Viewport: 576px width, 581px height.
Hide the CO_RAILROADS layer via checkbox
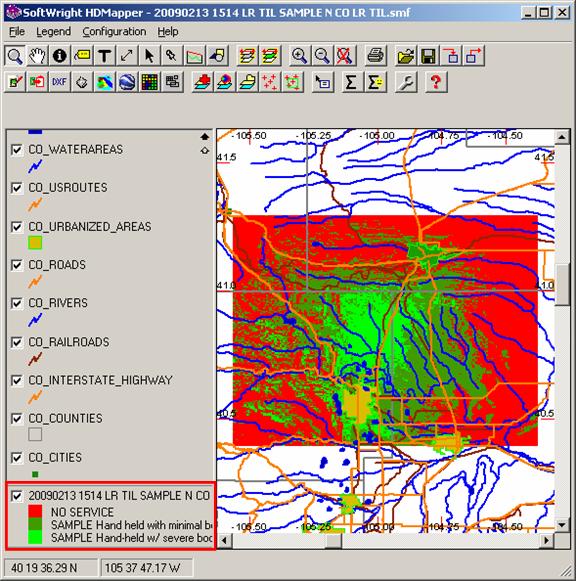pyautogui.click(x=17, y=342)
